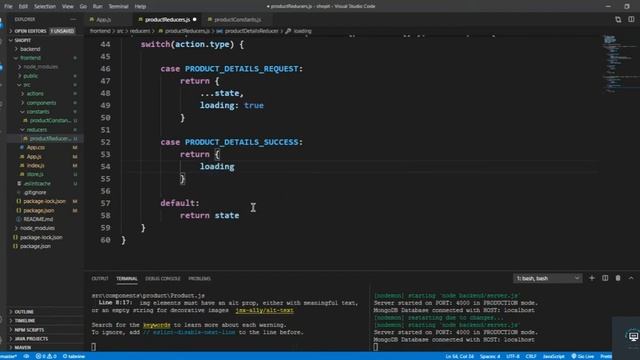The image size is (640, 360).
Task: Collapse the constants folder
Action: (38, 112)
